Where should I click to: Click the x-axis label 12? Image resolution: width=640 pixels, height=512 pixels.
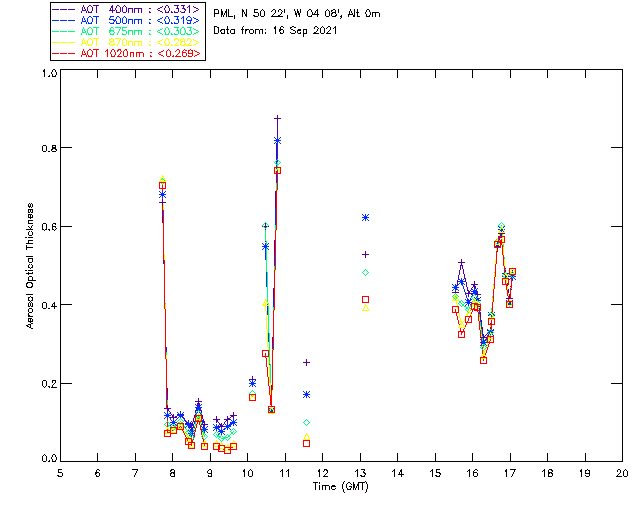coord(322,473)
